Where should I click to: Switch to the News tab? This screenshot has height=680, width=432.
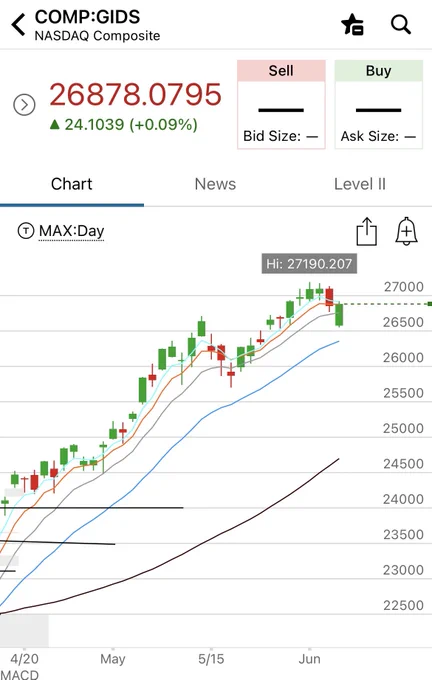tap(215, 184)
